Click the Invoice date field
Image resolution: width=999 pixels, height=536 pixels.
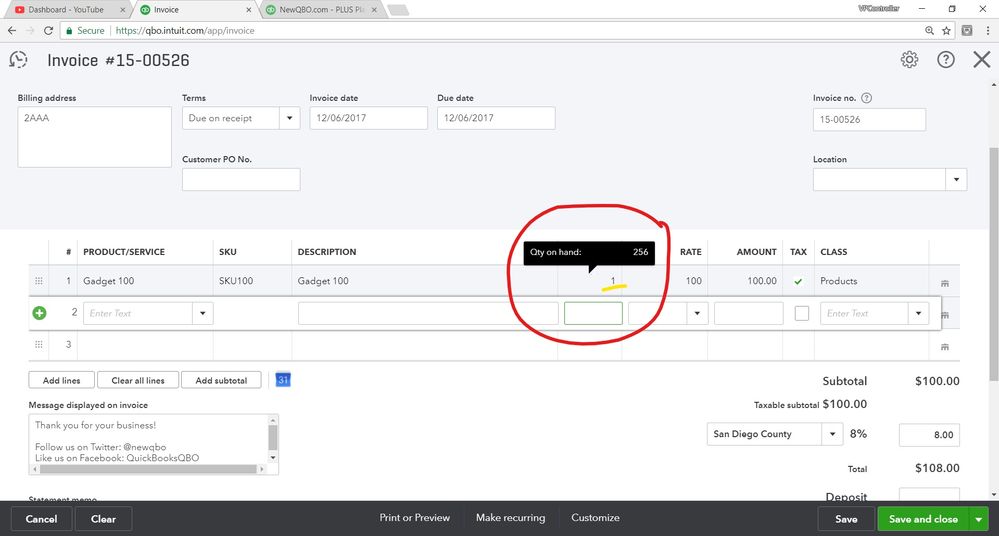368,118
